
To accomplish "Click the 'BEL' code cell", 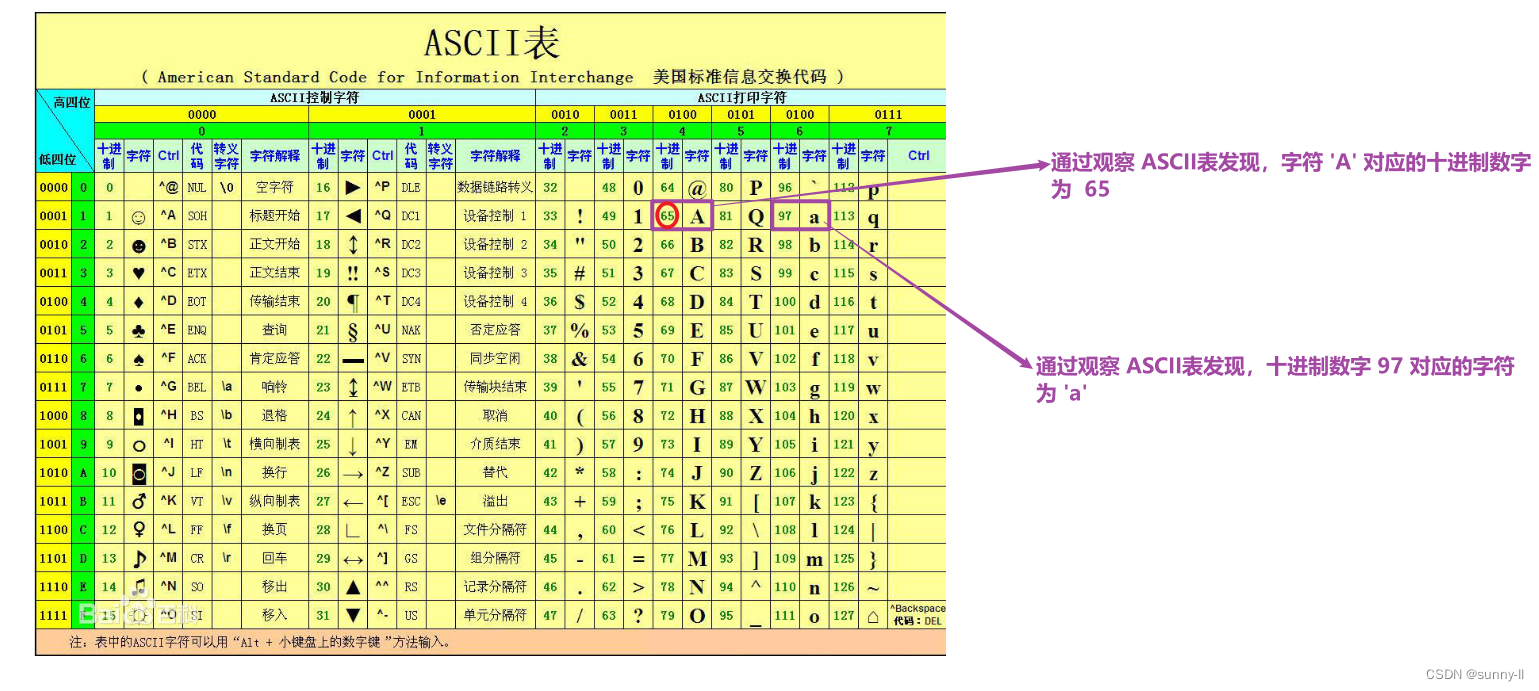I will 197,387.
